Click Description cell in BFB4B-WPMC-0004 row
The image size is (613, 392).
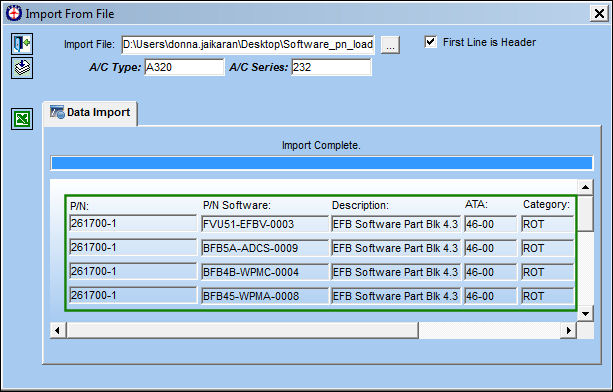coord(396,272)
